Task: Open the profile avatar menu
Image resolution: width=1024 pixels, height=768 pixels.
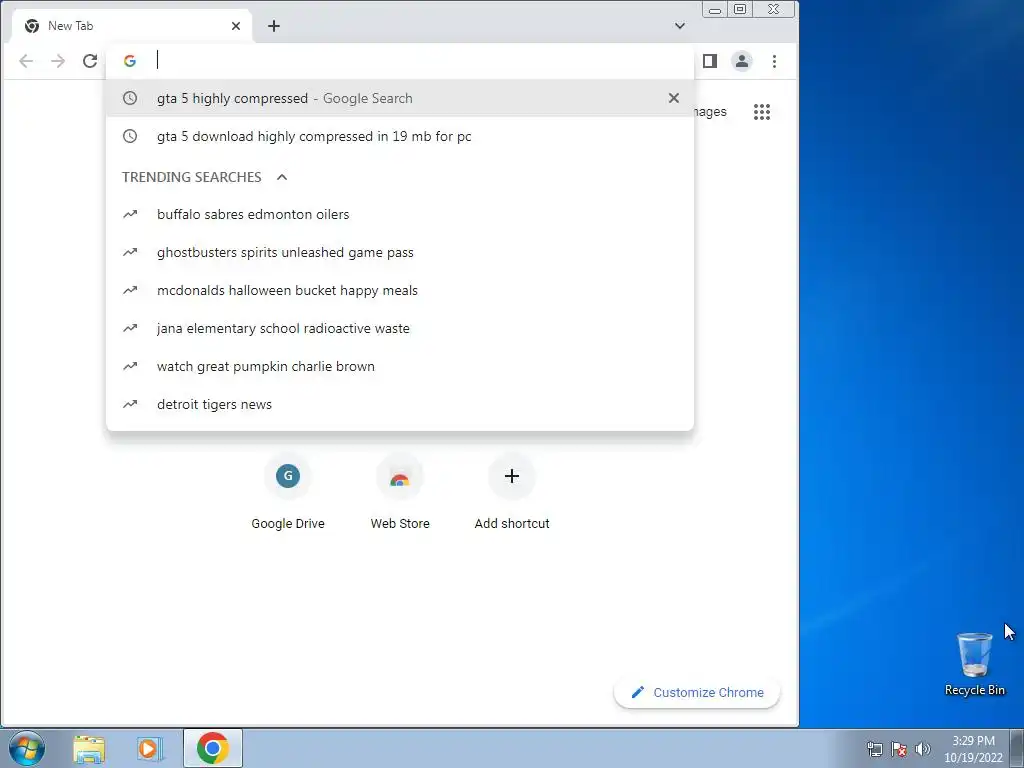Action: (x=742, y=61)
